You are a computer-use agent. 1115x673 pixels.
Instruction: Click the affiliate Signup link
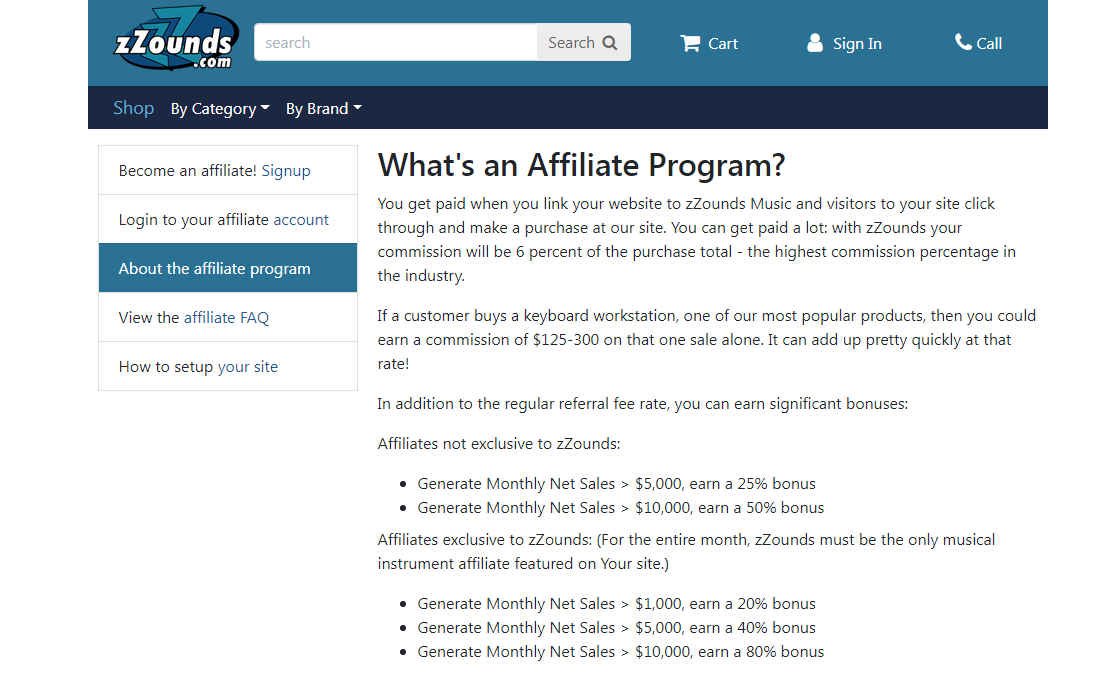[286, 171]
